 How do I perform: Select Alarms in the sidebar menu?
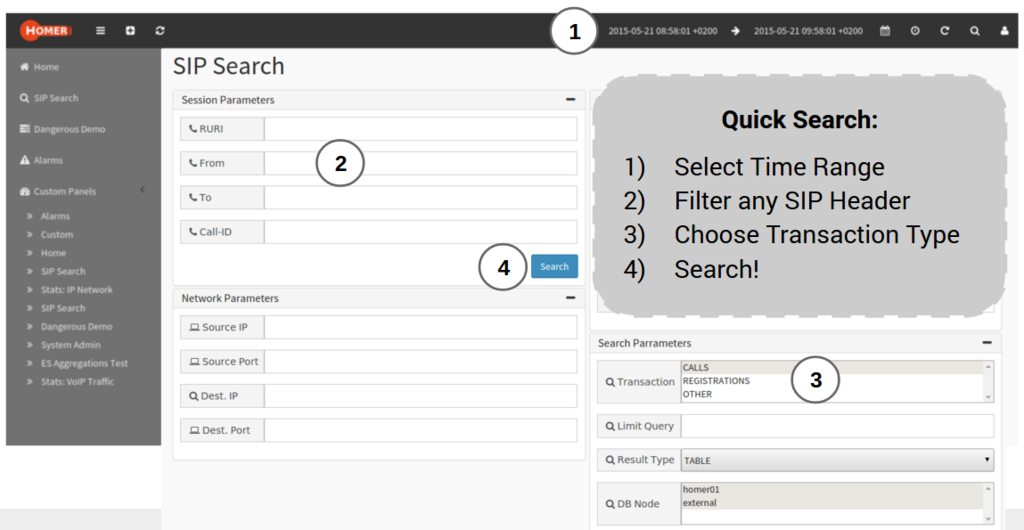tap(47, 160)
